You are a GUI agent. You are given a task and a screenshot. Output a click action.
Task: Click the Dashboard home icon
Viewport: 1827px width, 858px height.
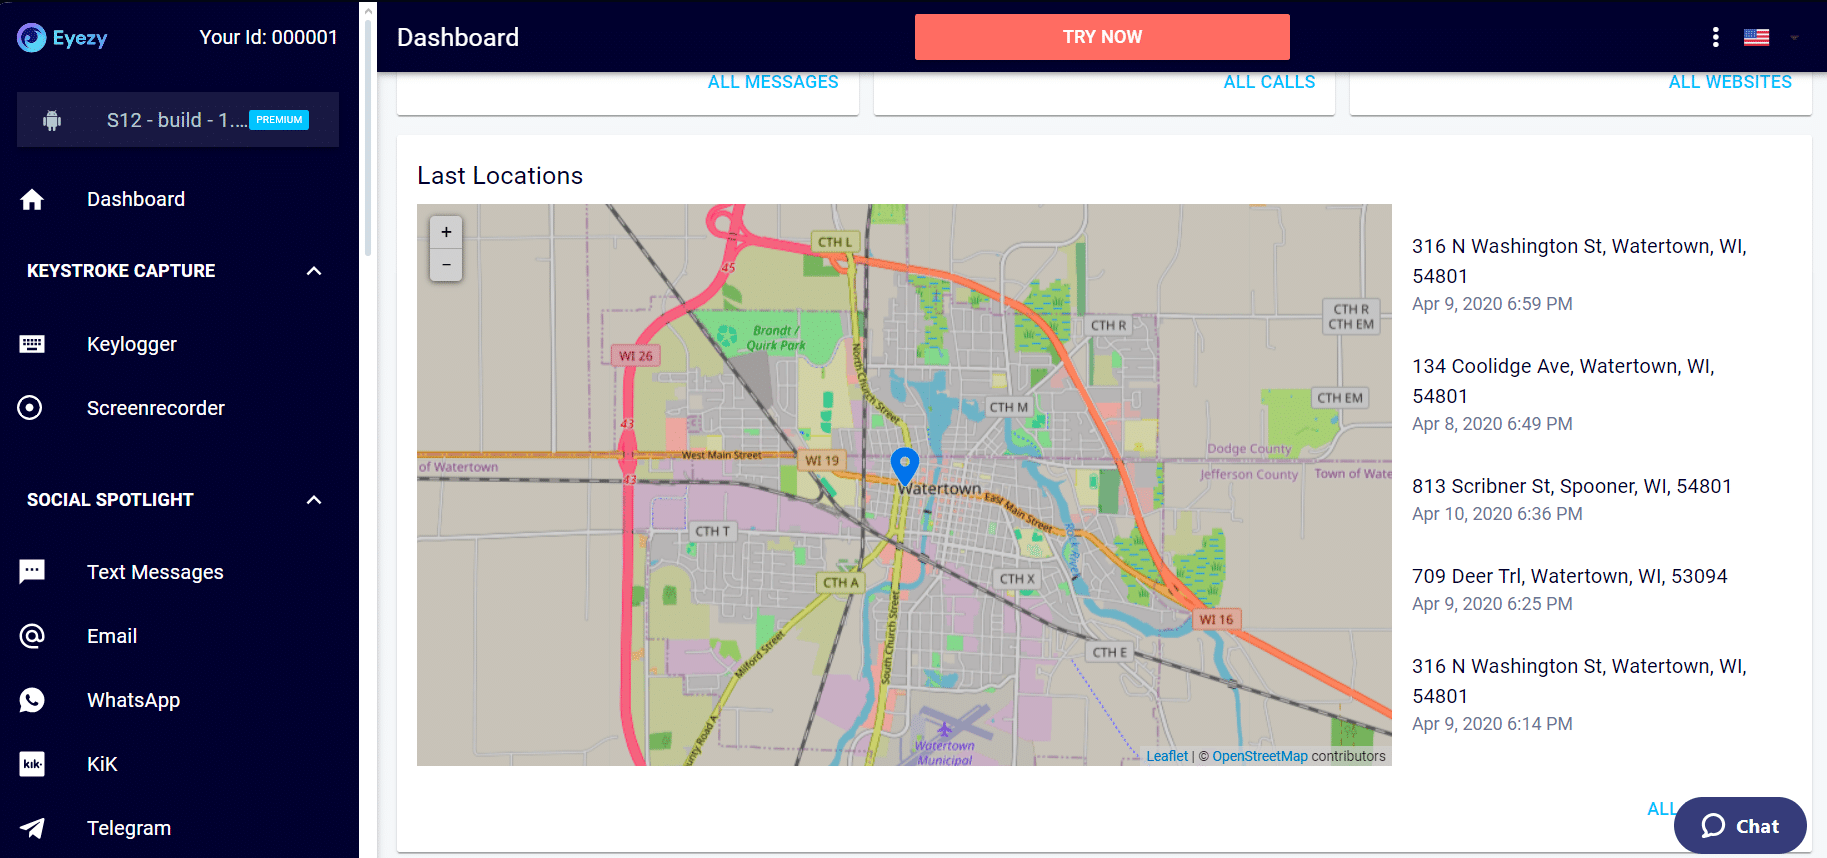[x=32, y=199]
